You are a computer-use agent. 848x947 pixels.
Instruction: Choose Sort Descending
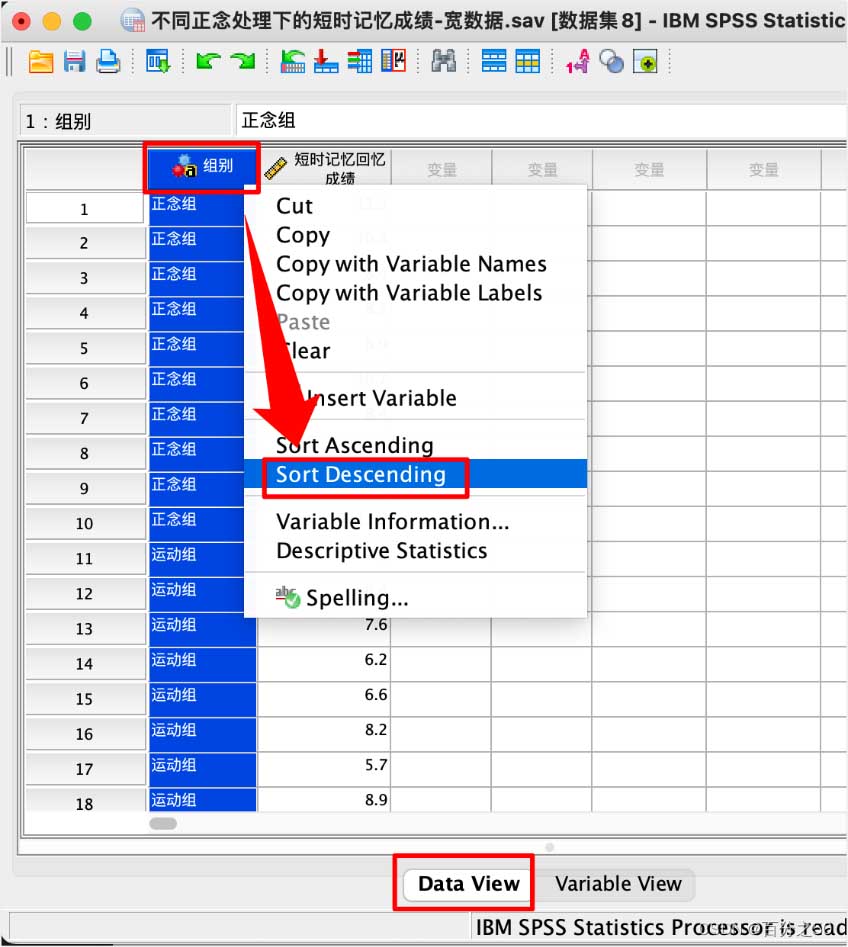click(x=416, y=474)
